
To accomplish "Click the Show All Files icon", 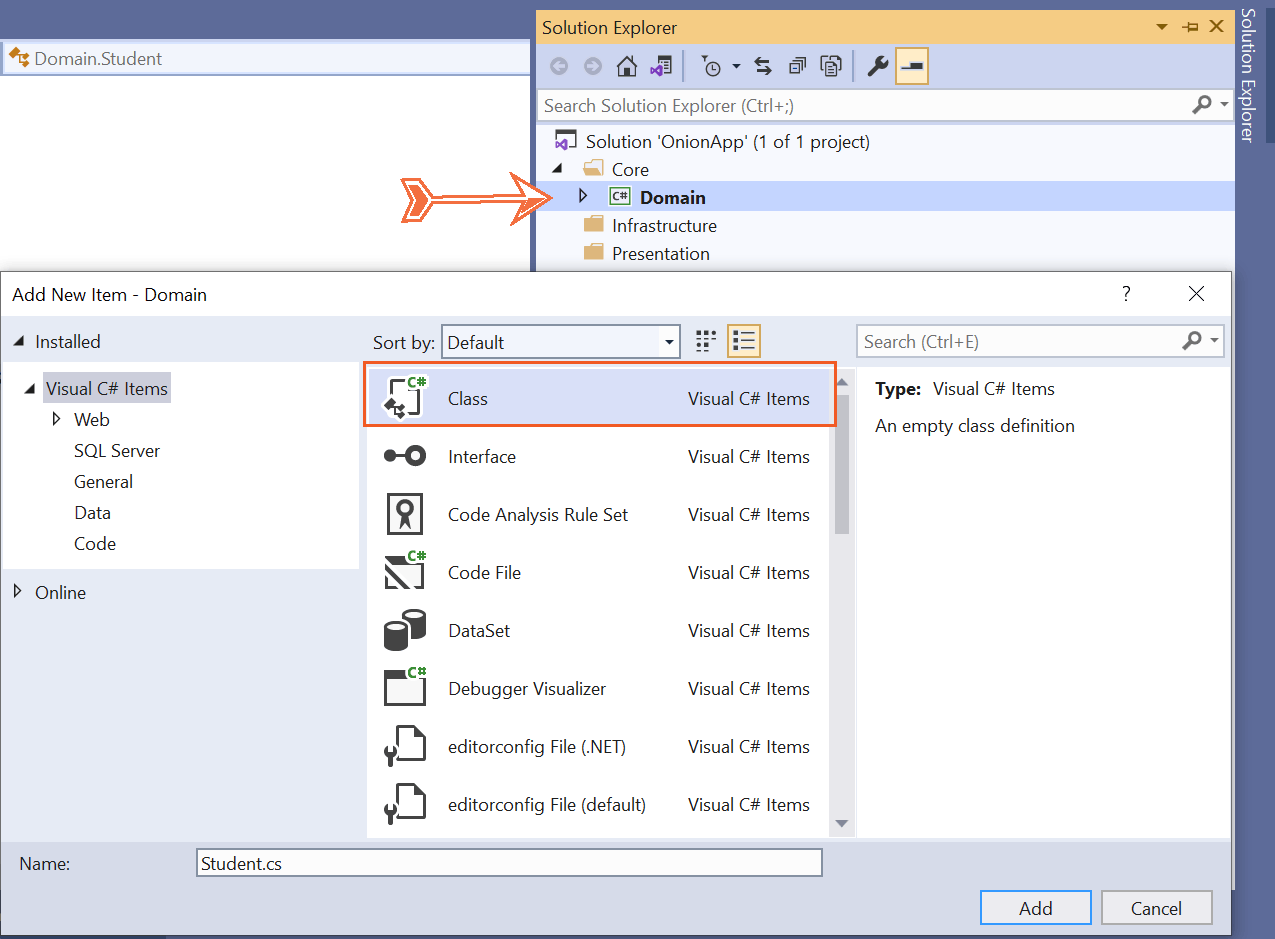I will point(831,67).
